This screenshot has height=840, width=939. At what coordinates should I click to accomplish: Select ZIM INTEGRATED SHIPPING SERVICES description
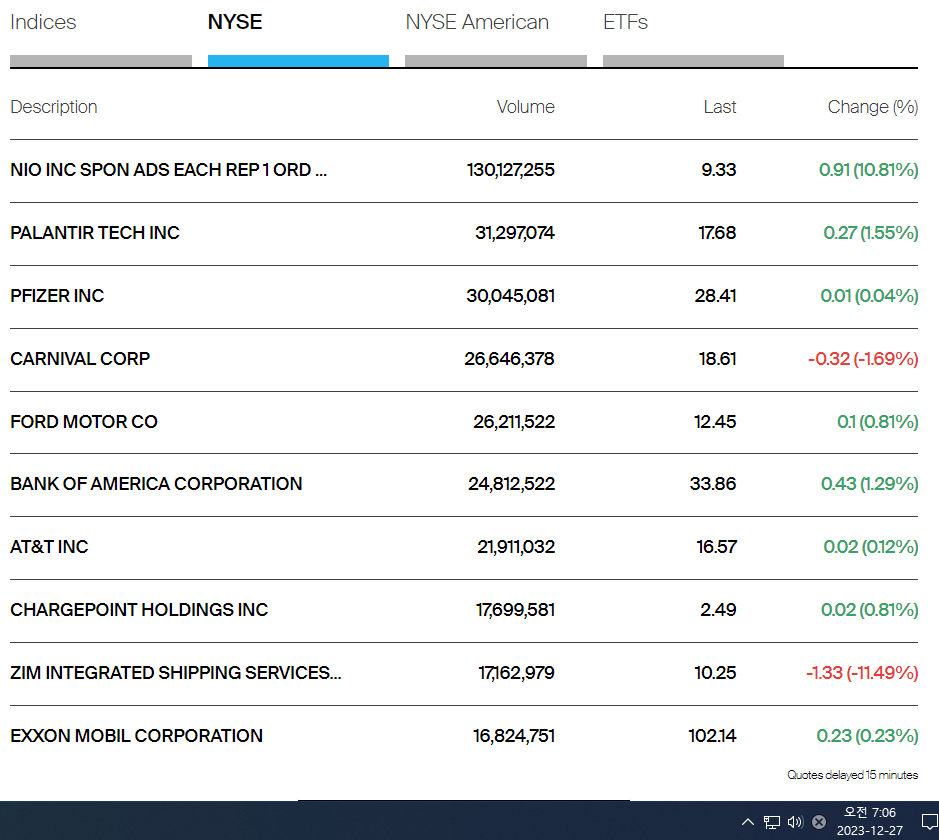175,673
